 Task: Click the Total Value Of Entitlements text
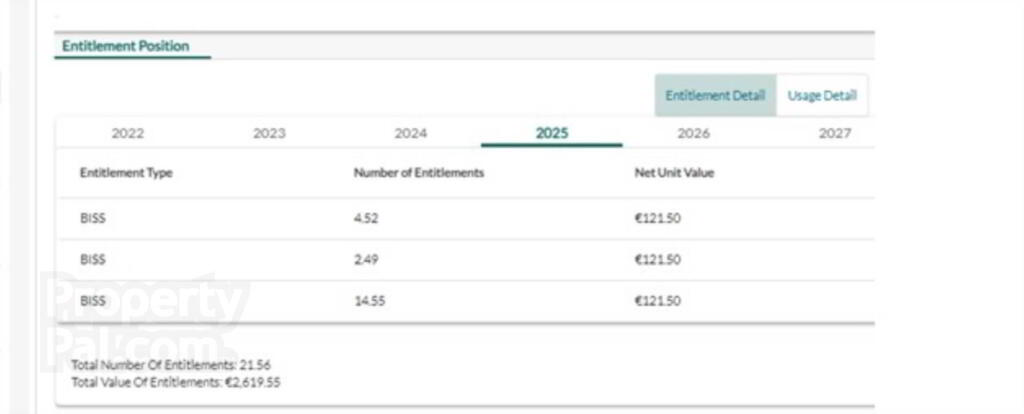point(176,382)
